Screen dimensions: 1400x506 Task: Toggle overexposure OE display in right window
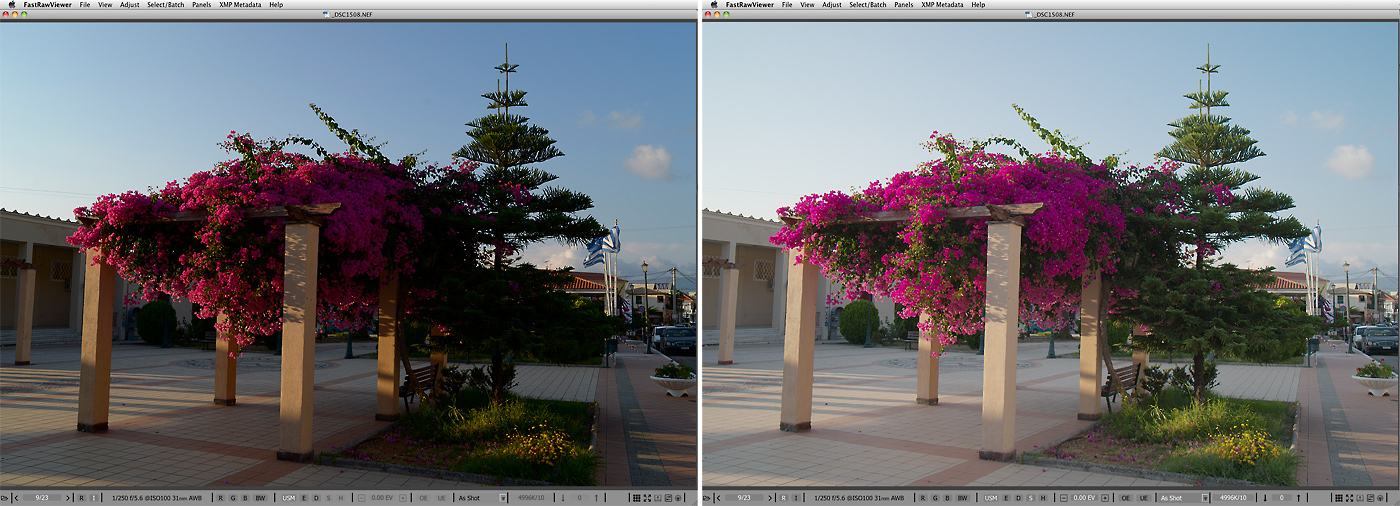point(1125,497)
